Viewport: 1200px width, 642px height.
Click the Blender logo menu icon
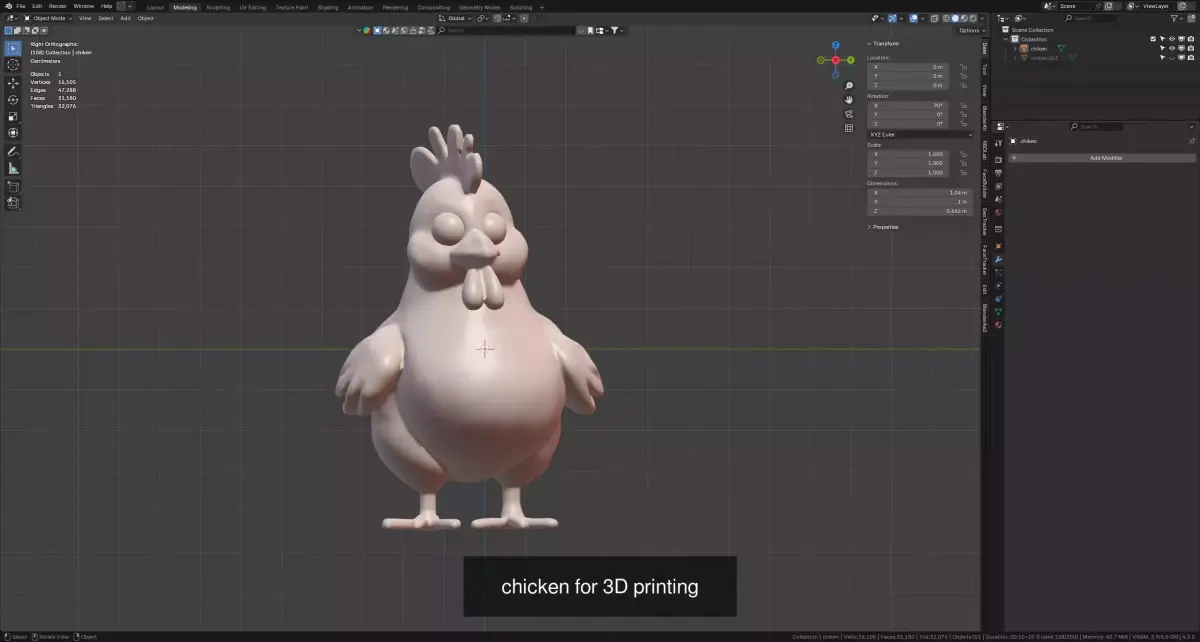point(8,6)
